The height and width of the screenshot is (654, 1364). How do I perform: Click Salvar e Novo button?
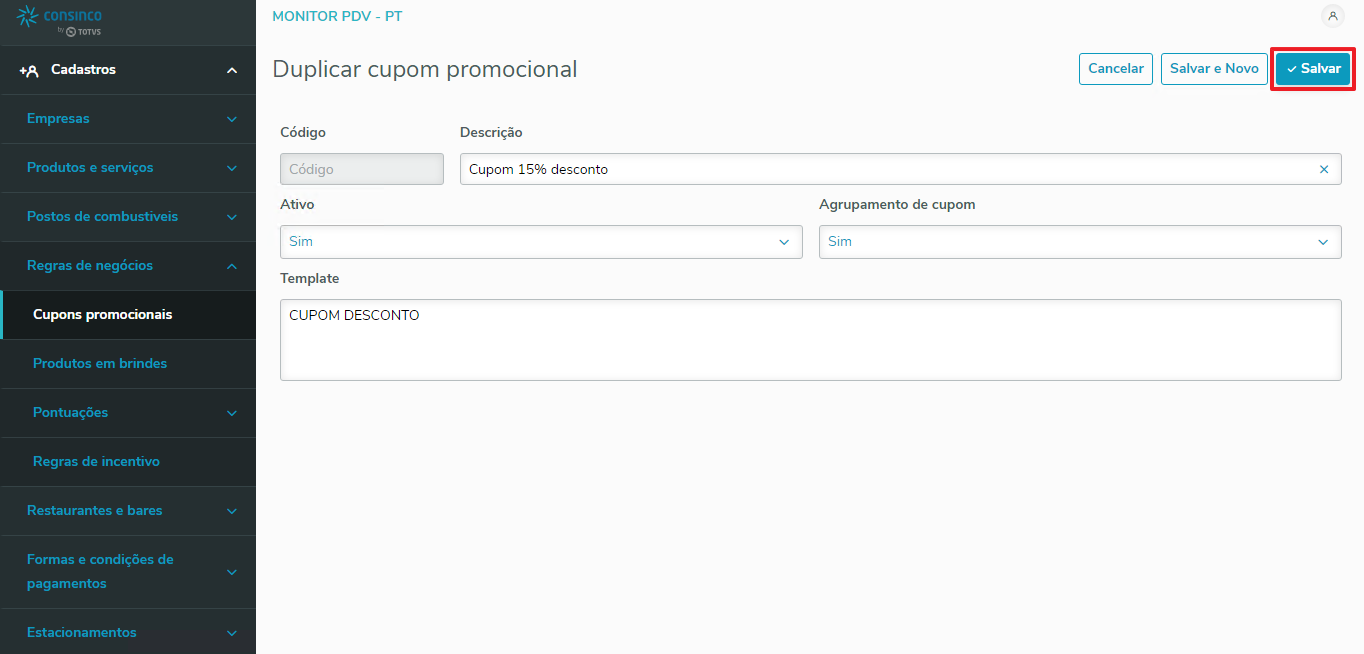click(1214, 69)
